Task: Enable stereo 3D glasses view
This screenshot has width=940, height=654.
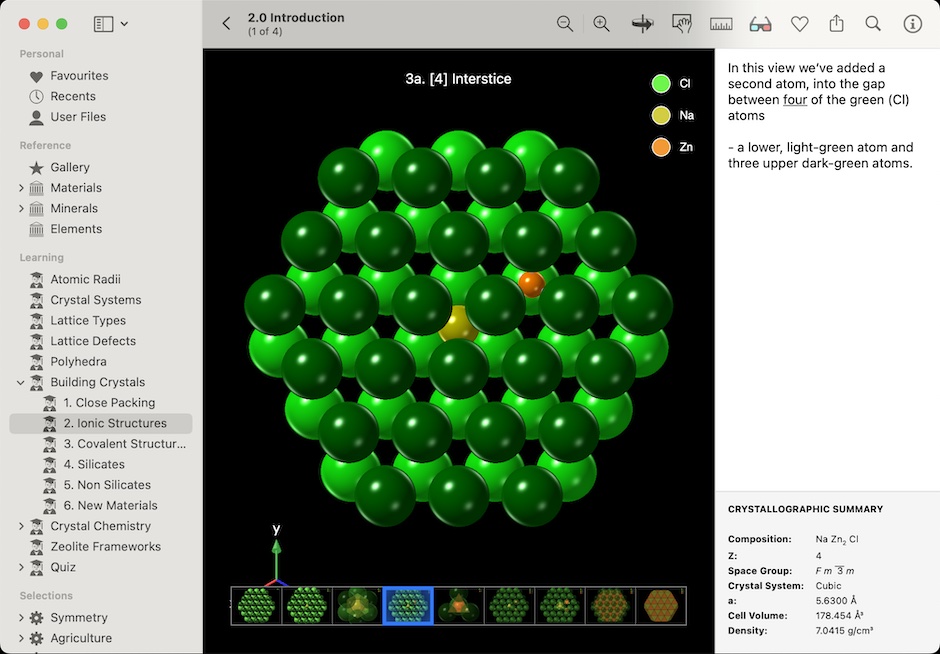Action: click(x=760, y=23)
